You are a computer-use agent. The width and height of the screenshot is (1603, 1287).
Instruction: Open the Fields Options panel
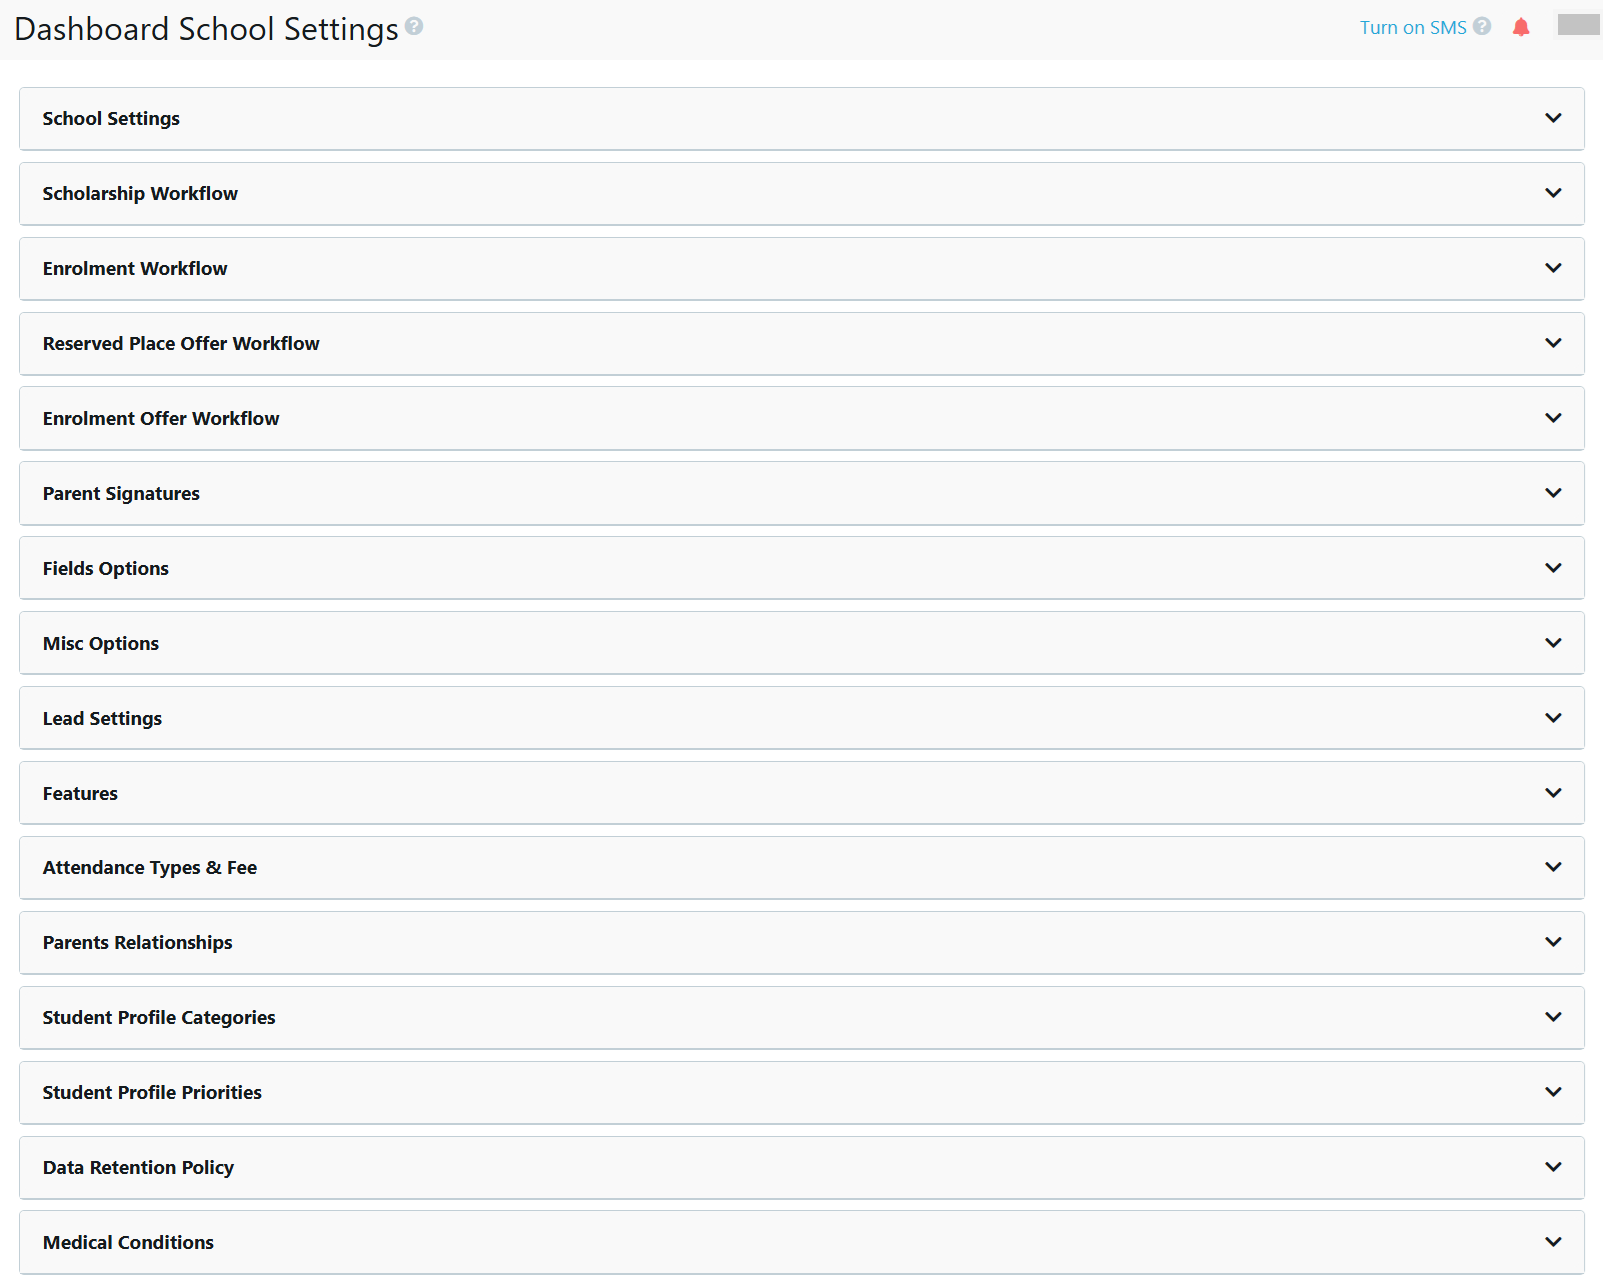pos(1553,567)
